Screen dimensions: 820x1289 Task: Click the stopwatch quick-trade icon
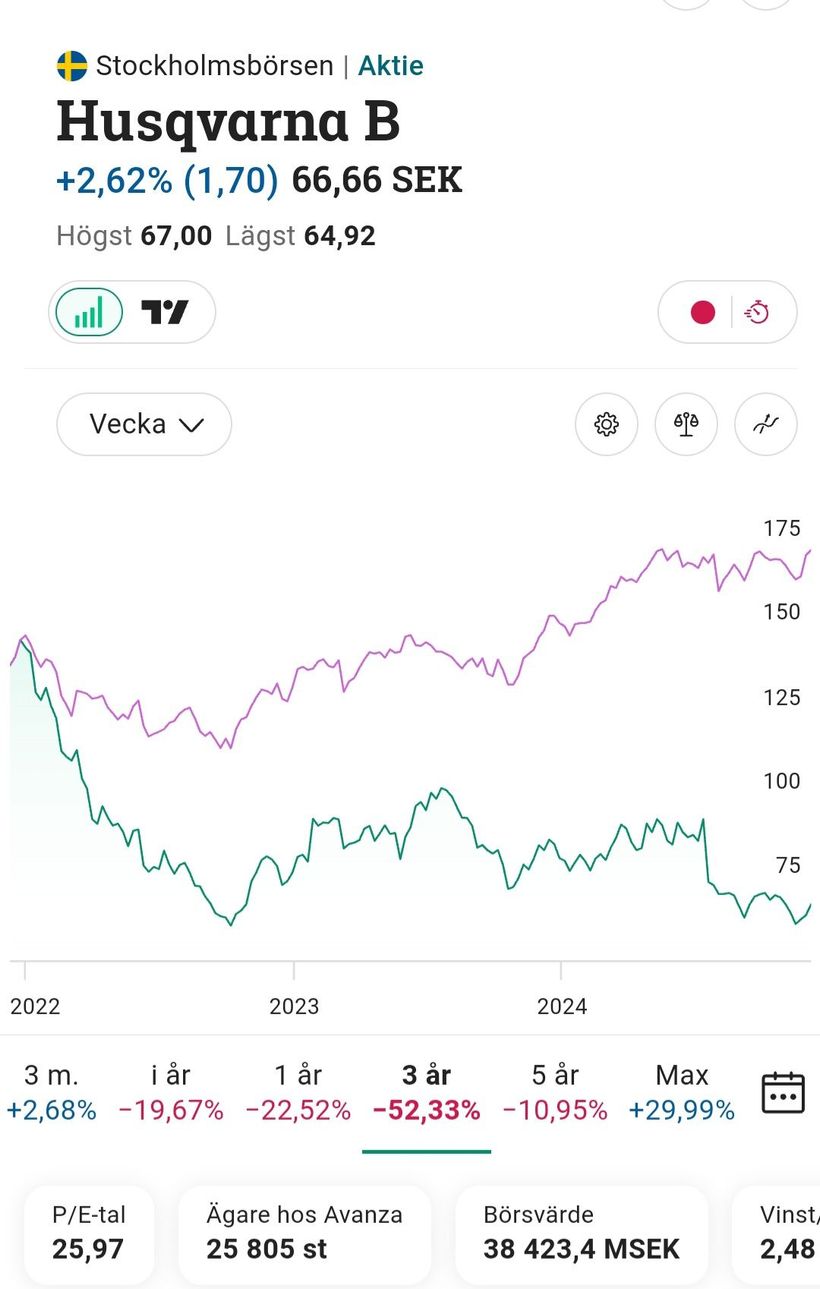coord(758,313)
